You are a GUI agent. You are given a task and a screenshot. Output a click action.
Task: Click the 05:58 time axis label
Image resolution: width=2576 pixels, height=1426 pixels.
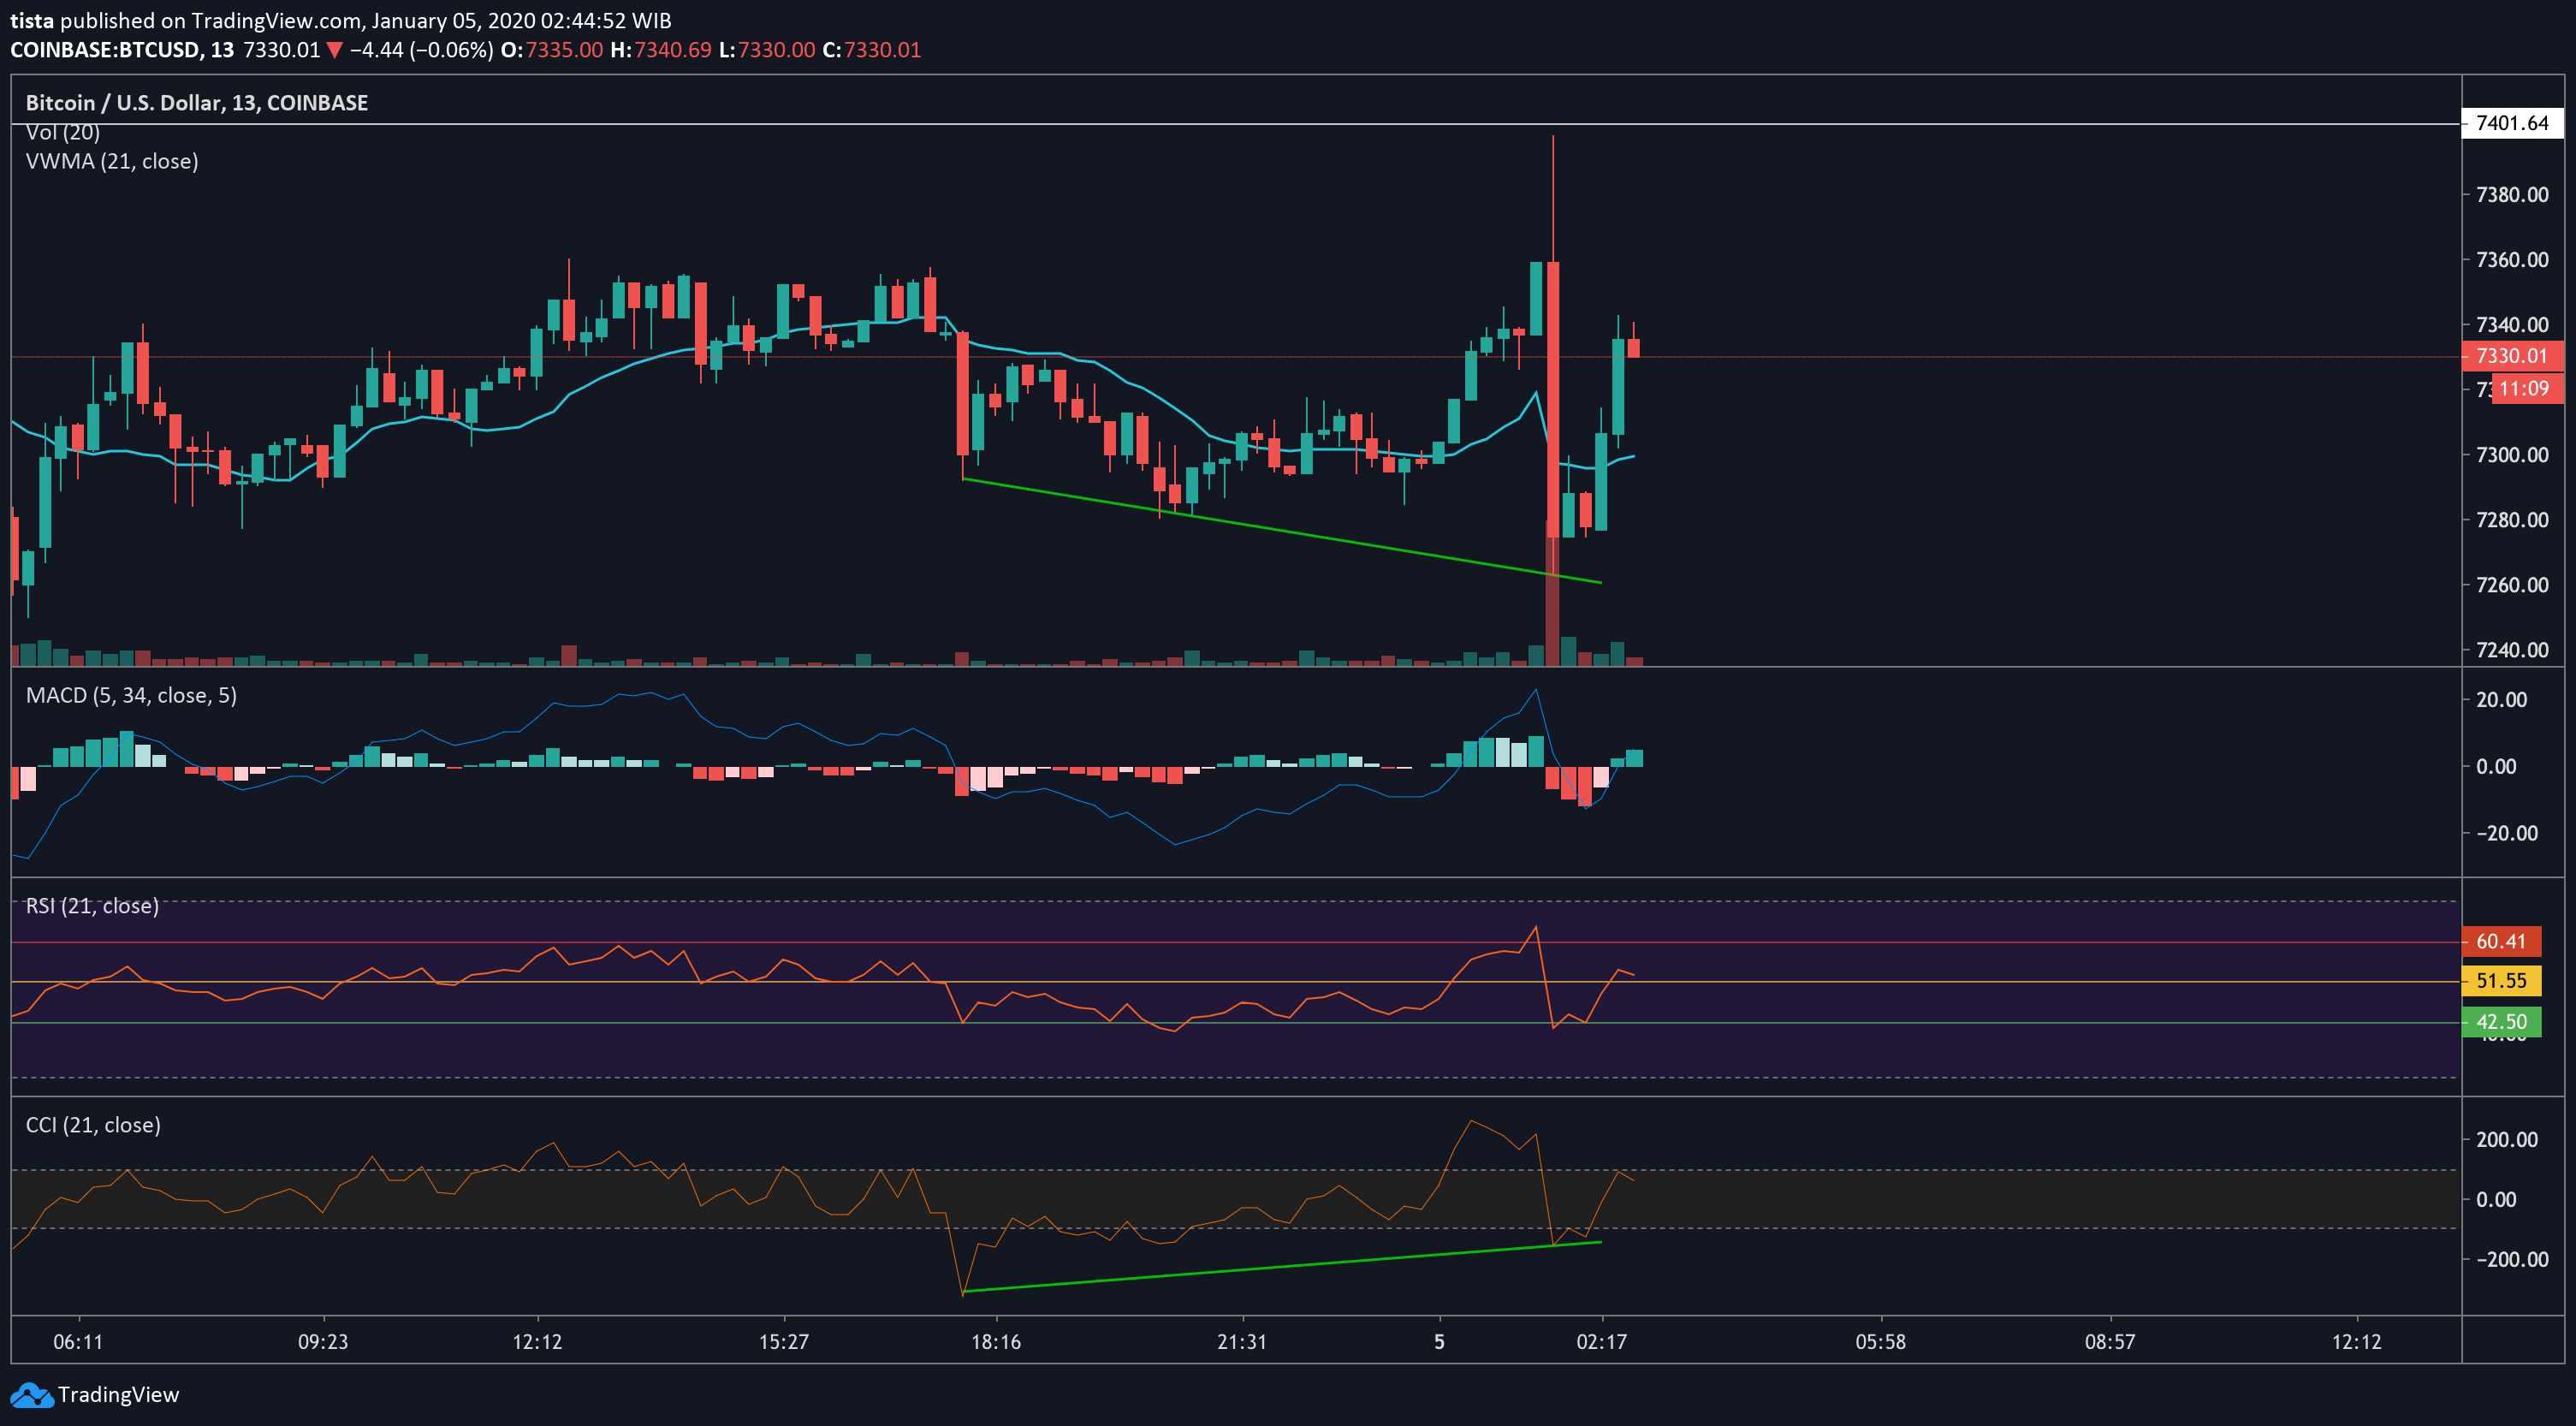(x=1881, y=1342)
